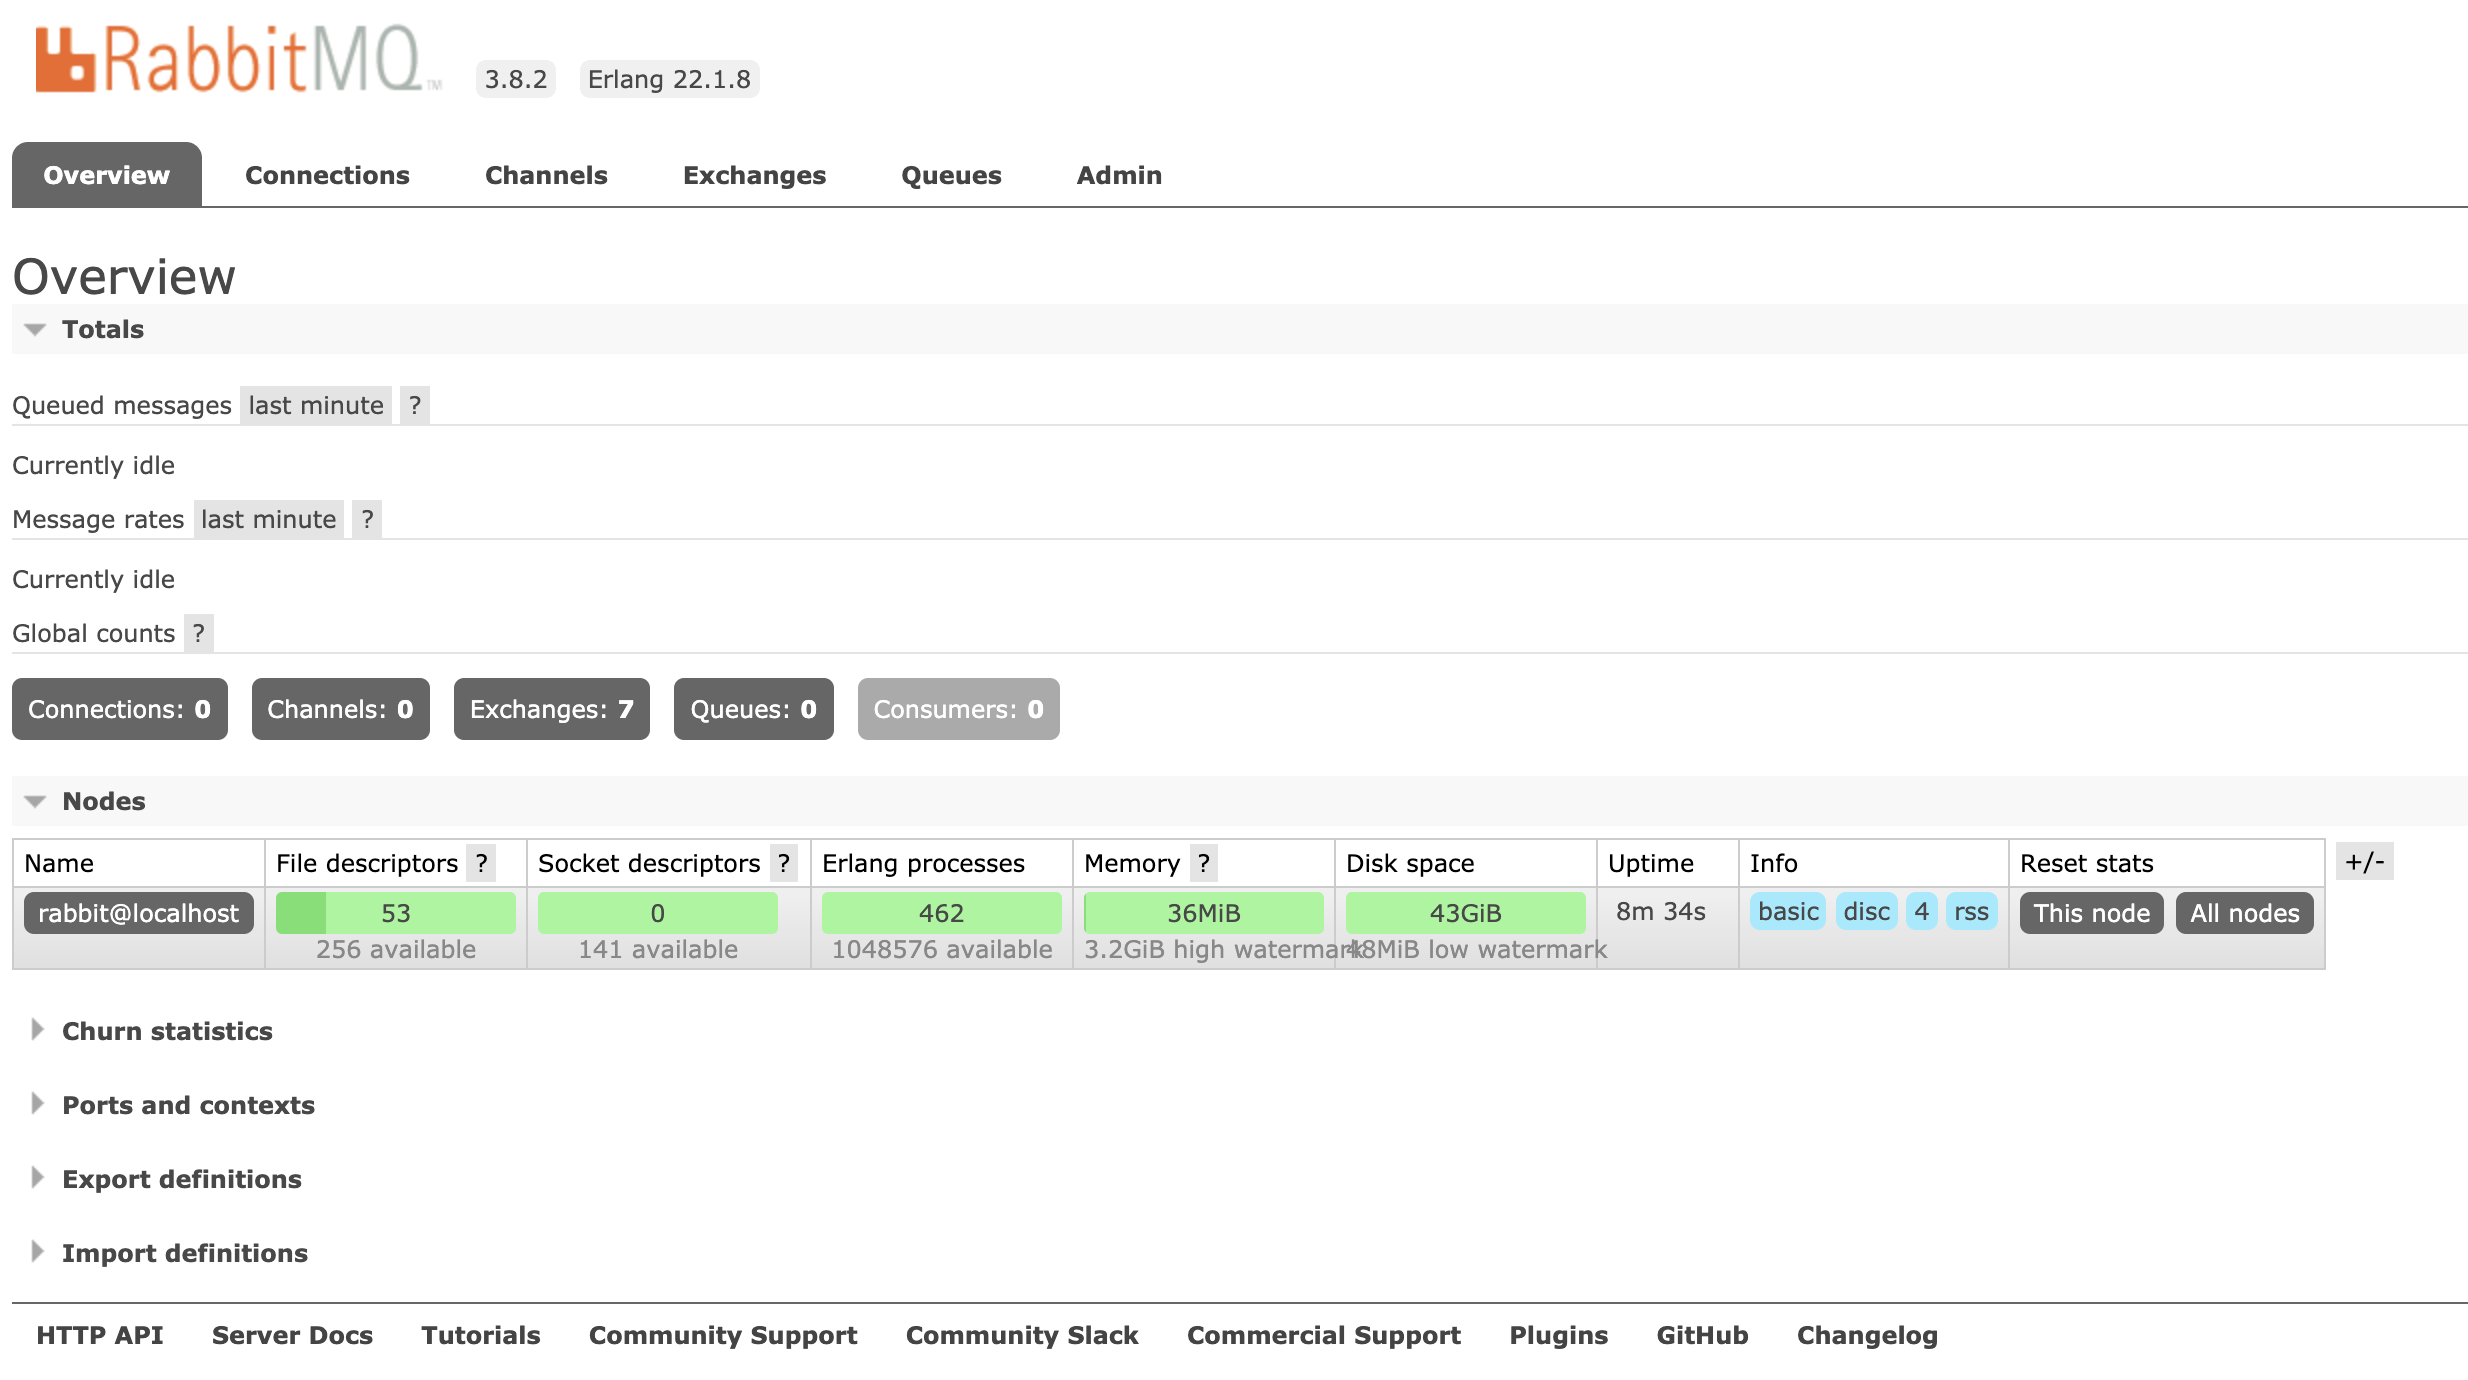Switch to the Queues tab

click(950, 175)
